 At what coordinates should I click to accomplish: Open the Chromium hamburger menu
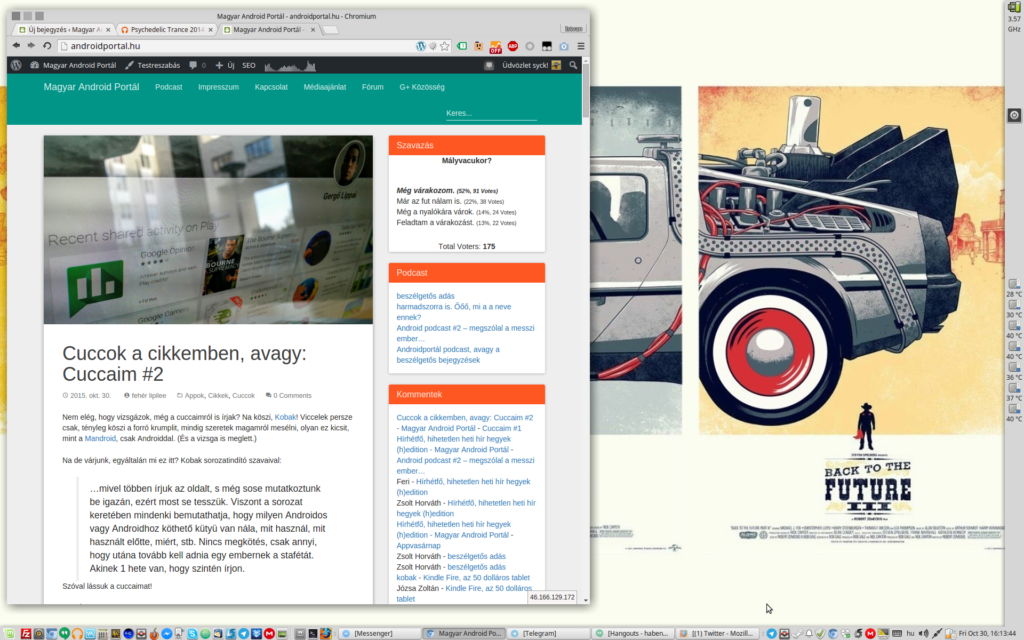click(580, 46)
